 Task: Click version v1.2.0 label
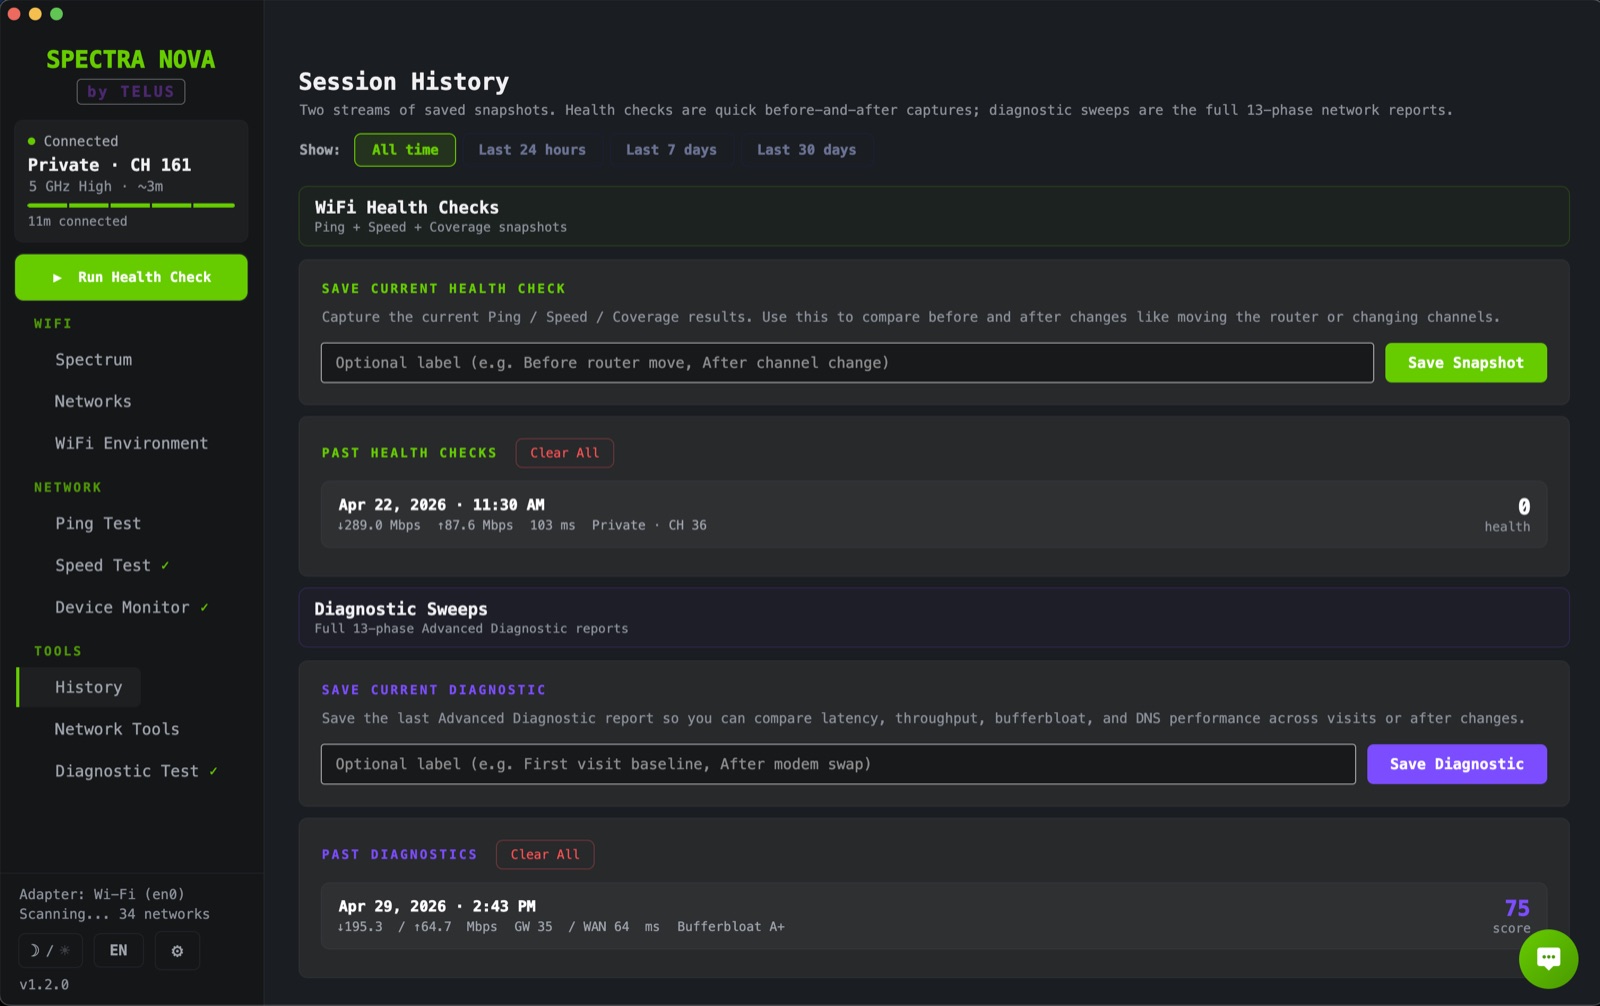coord(44,985)
